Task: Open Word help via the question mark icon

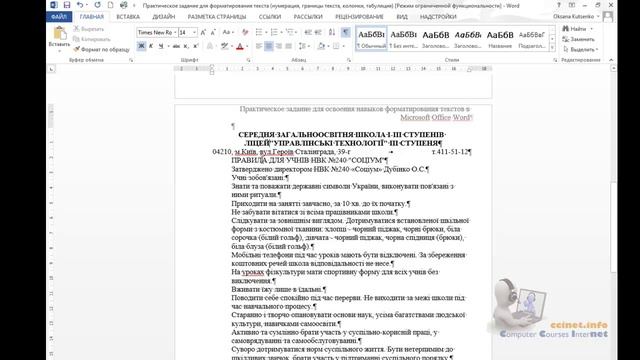Action: [x=559, y=5]
